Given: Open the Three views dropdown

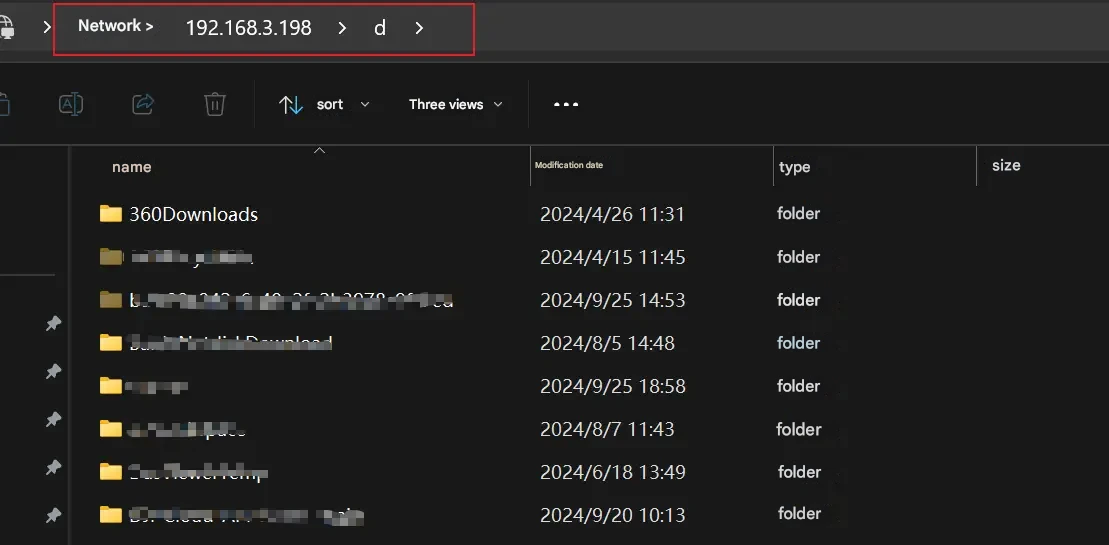Looking at the screenshot, I should (455, 105).
